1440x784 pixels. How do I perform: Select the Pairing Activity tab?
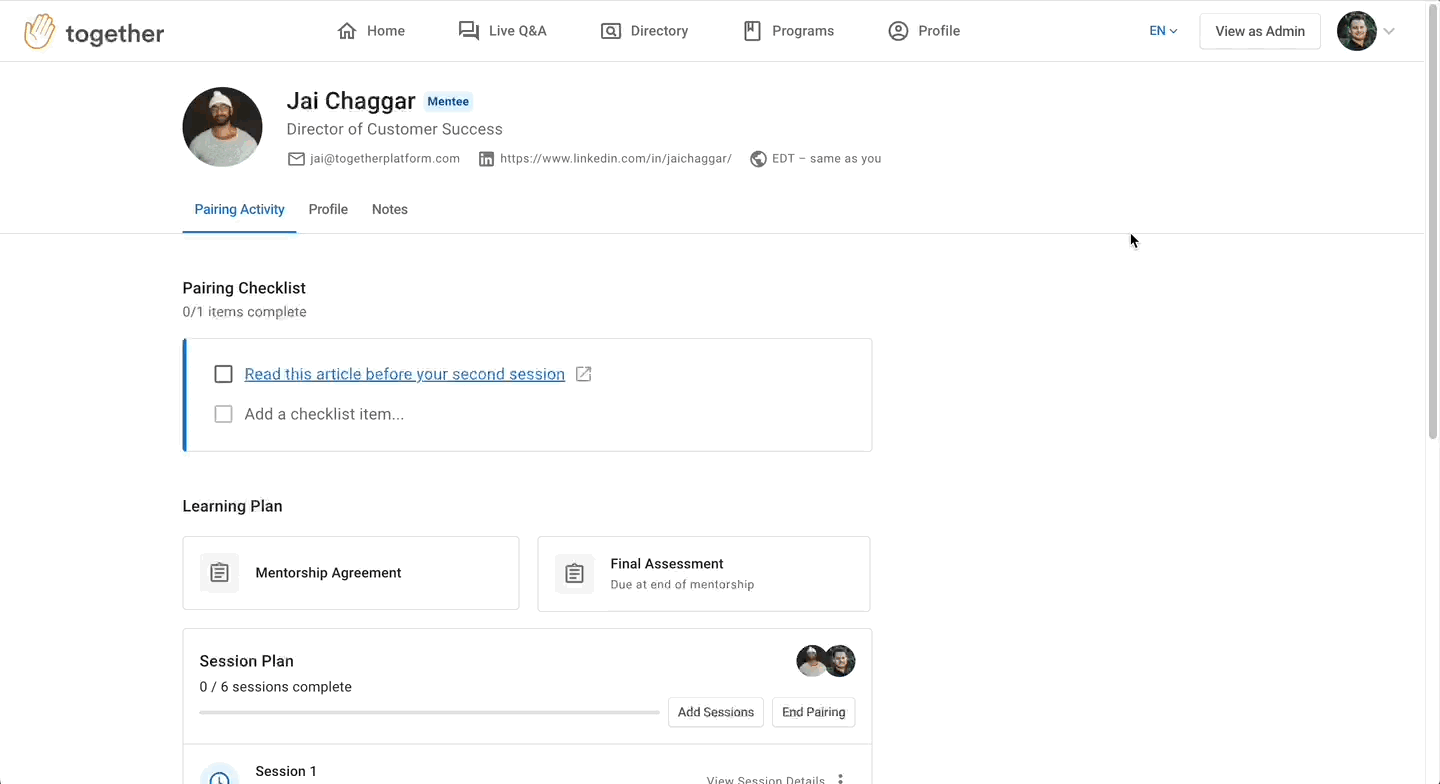[x=239, y=210]
